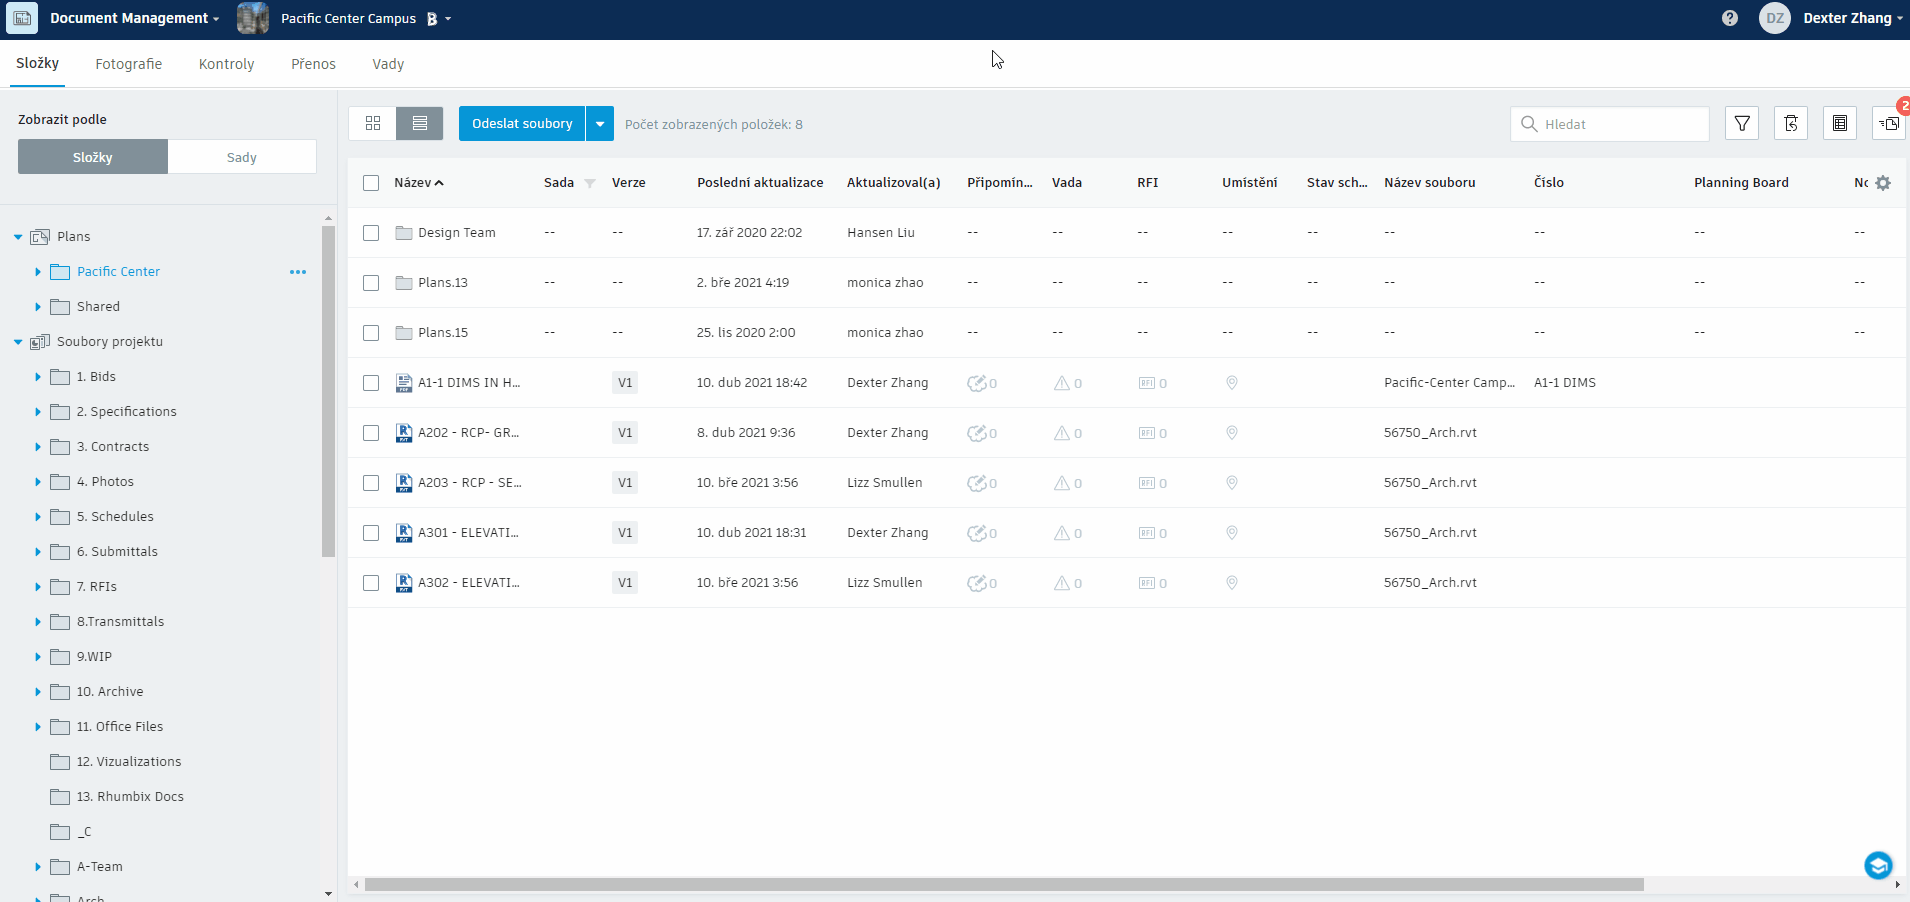Click the Sada column filter icon
Viewport: 1910px width, 902px height.
point(590,183)
